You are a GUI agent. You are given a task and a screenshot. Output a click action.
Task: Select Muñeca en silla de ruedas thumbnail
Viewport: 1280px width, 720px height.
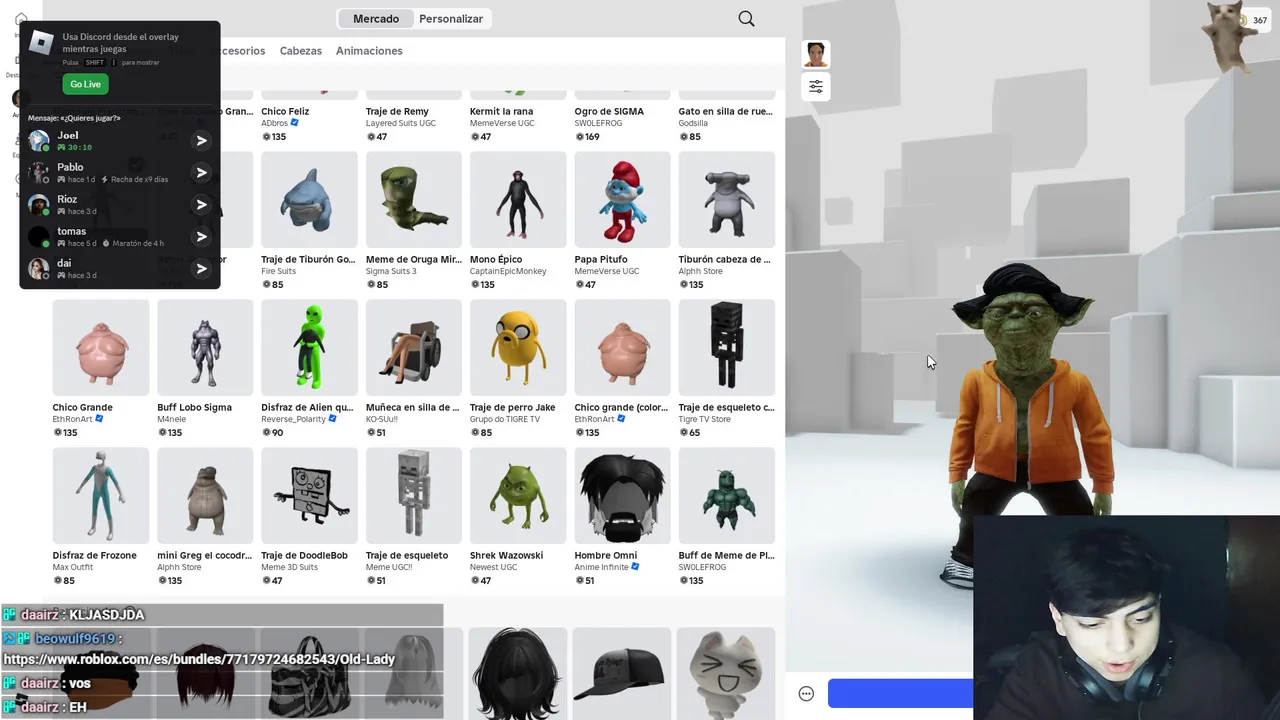pyautogui.click(x=414, y=348)
